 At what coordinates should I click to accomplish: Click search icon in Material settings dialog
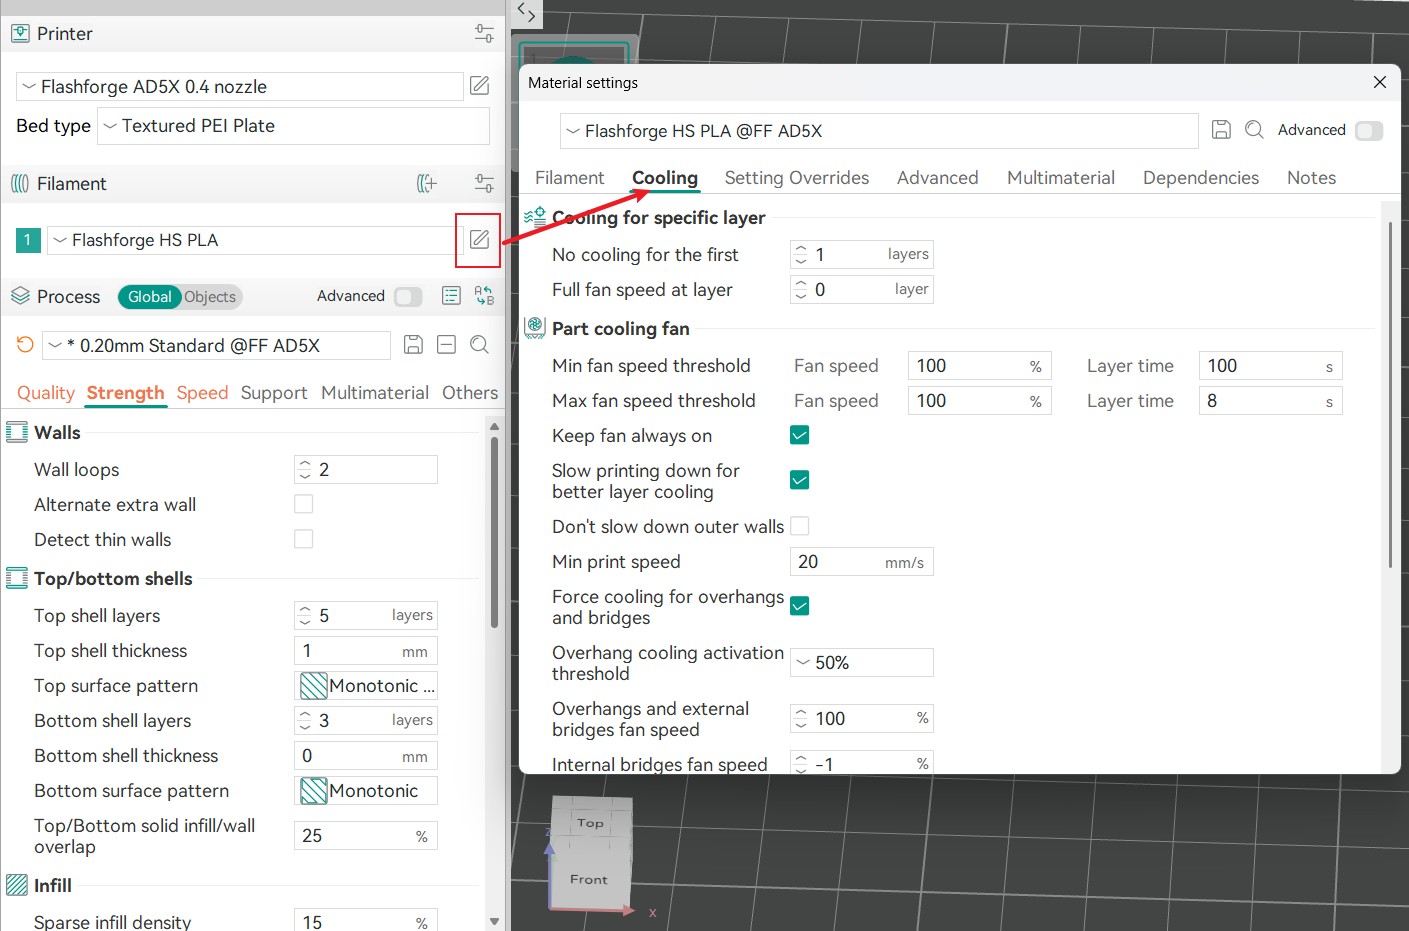pos(1254,130)
